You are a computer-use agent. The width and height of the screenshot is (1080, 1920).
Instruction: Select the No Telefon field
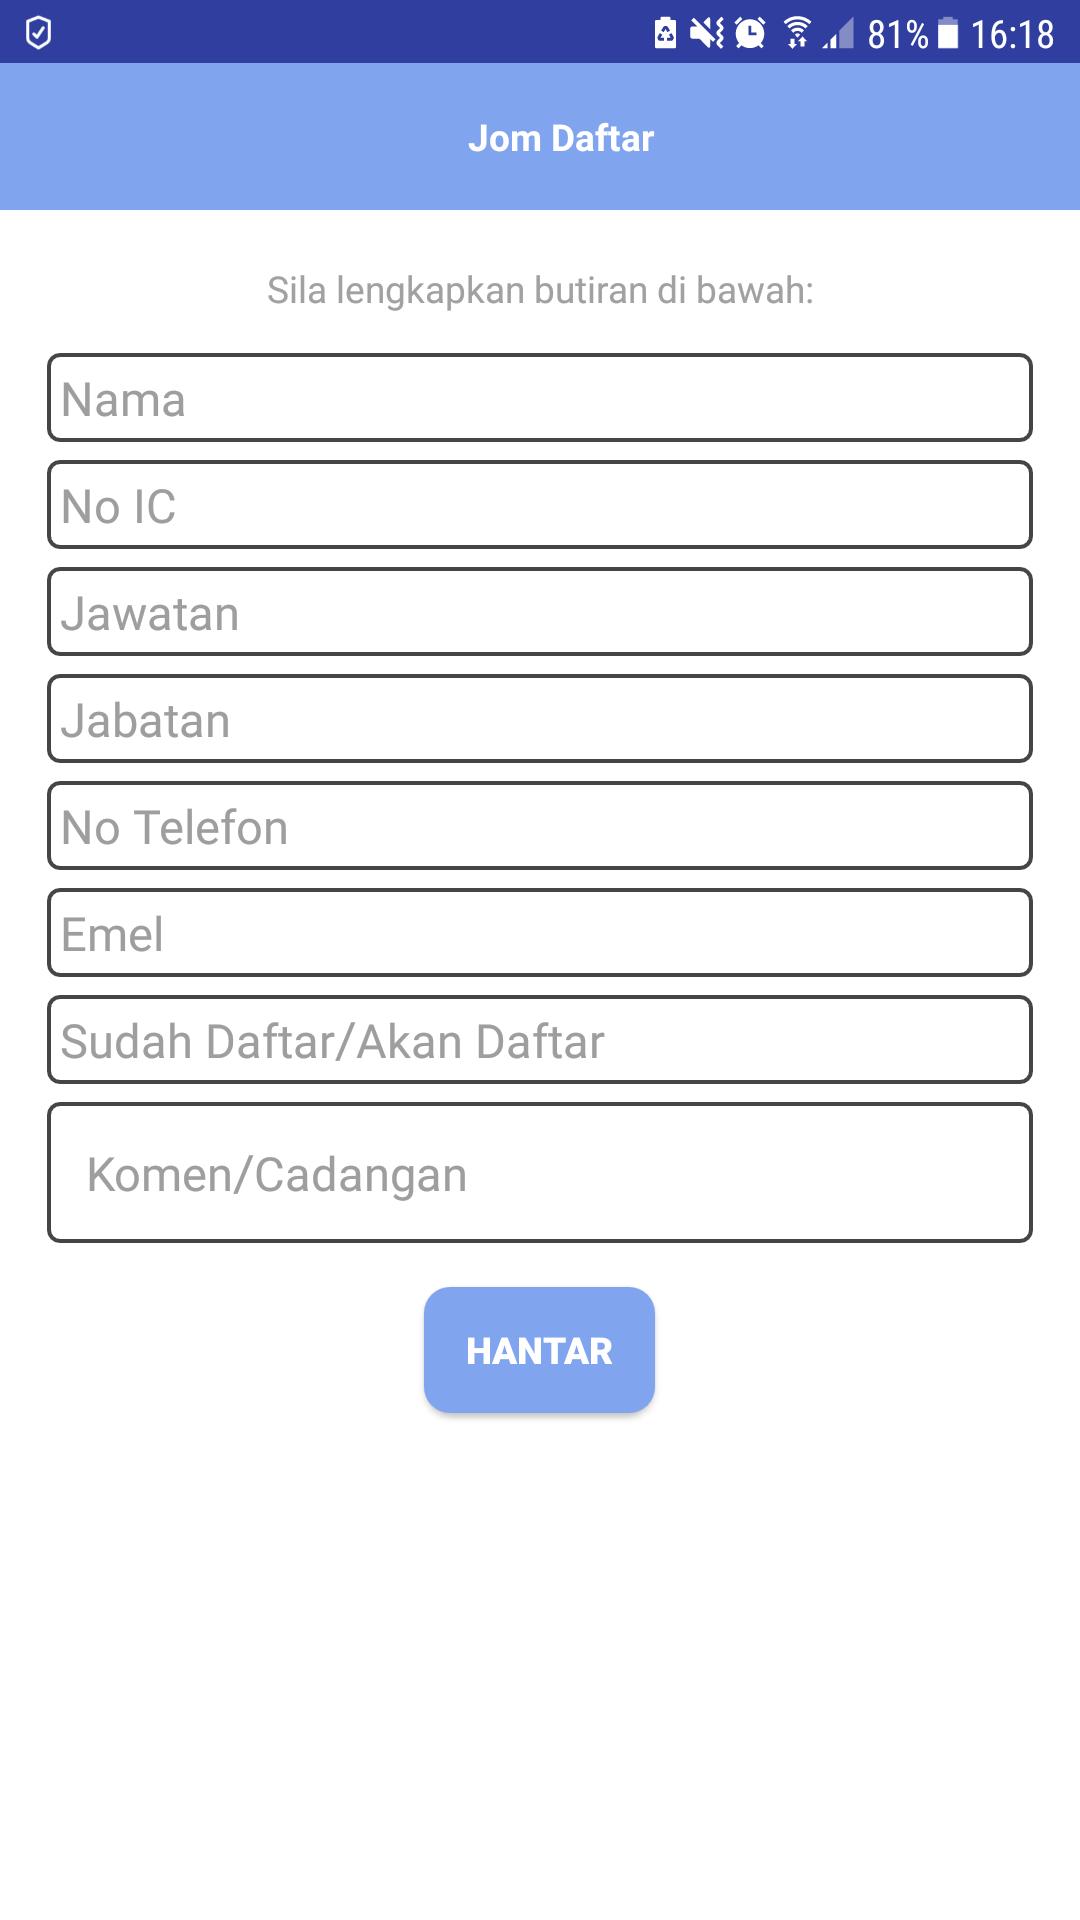540,825
